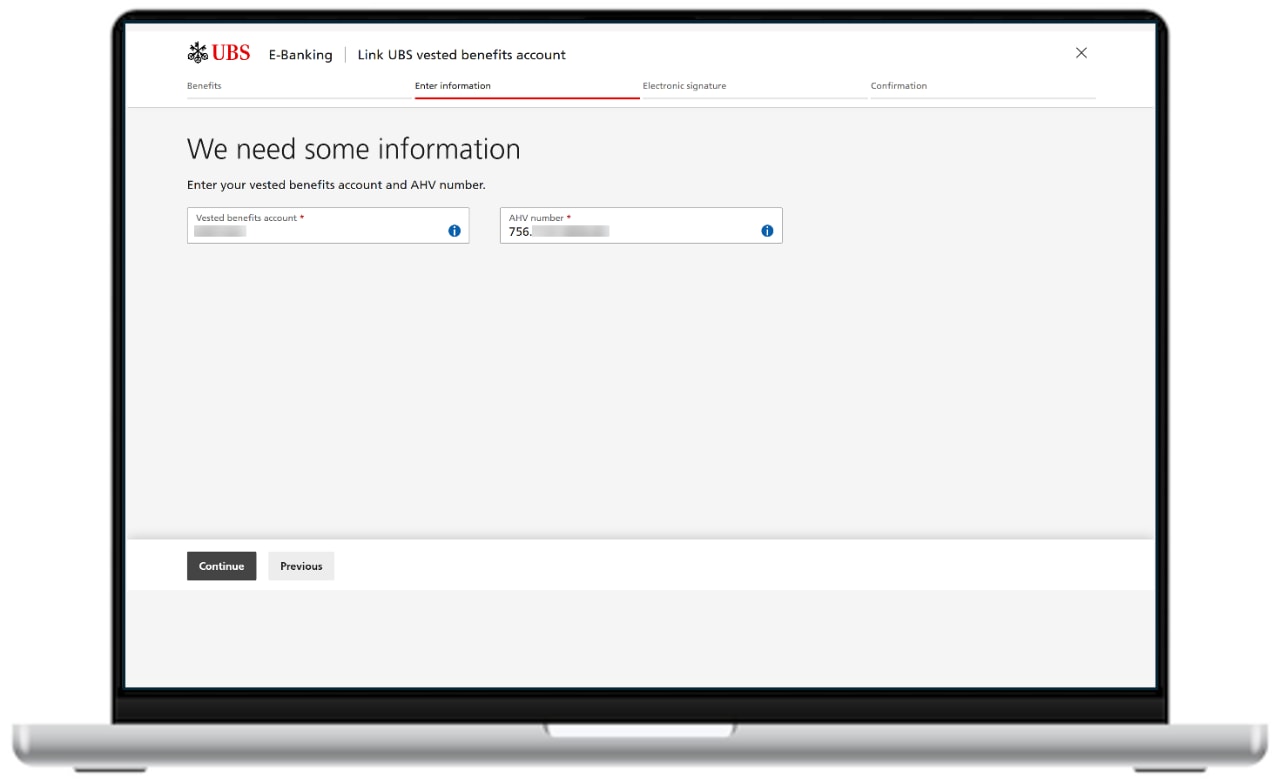Screen dimensions: 1280x784
Task: Jump to the Electronic signature step
Action: click(x=684, y=86)
